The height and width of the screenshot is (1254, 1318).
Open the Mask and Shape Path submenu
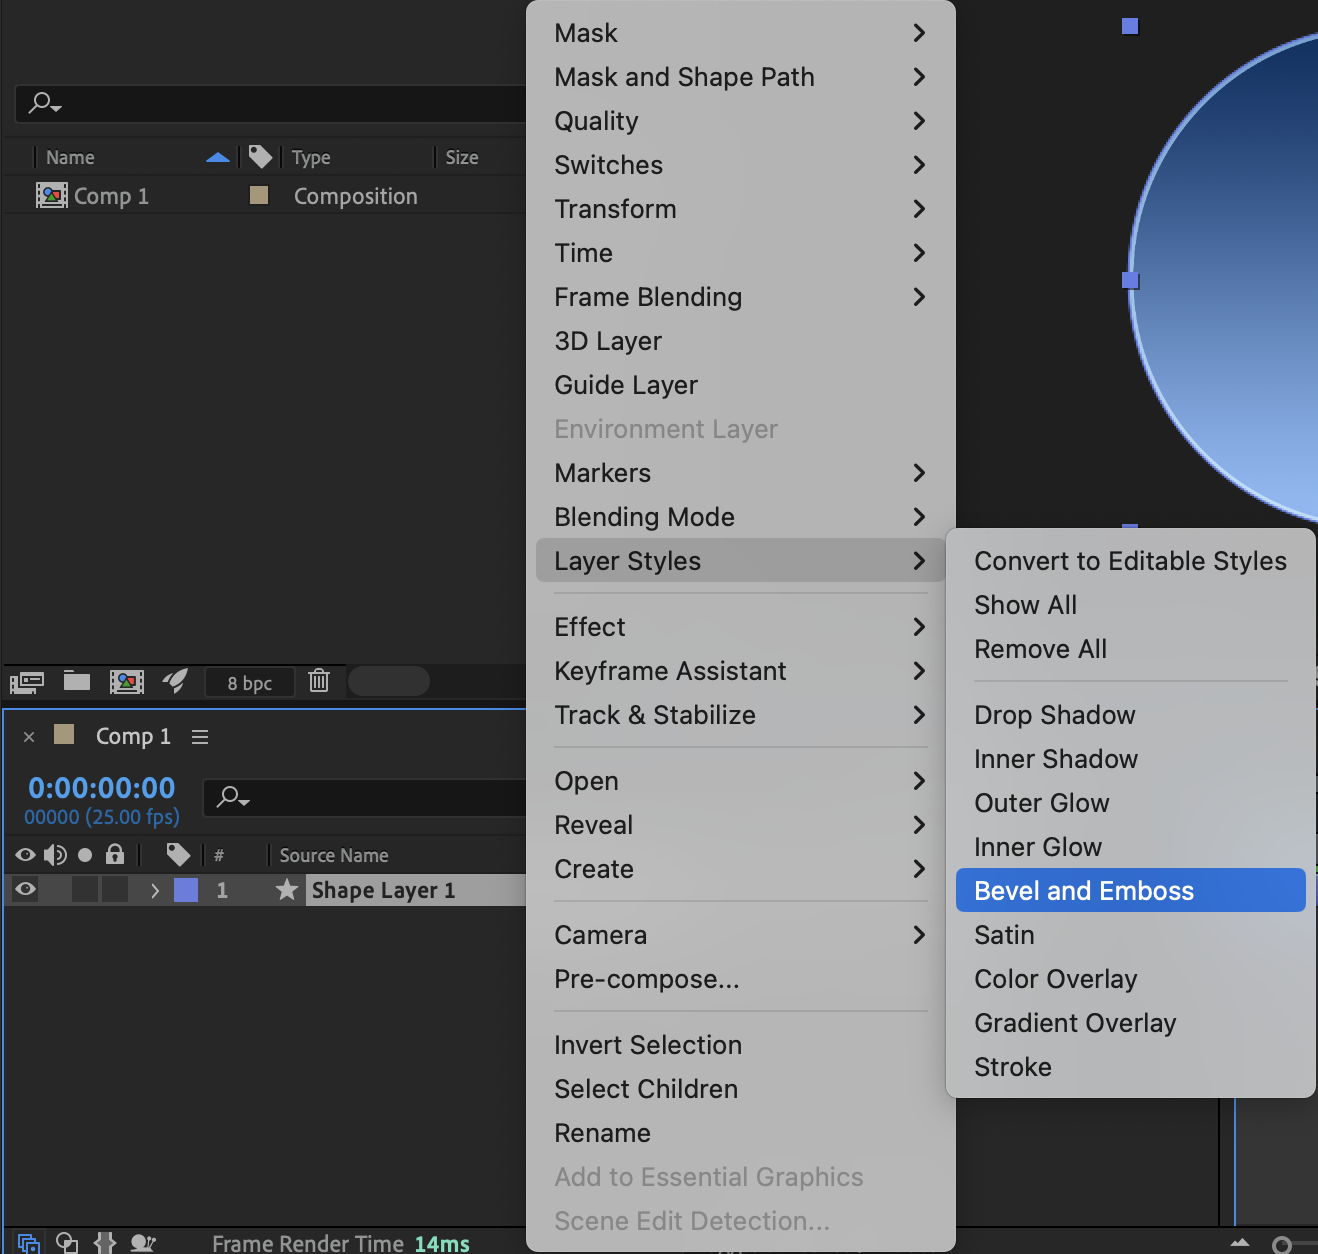pyautogui.click(x=741, y=77)
